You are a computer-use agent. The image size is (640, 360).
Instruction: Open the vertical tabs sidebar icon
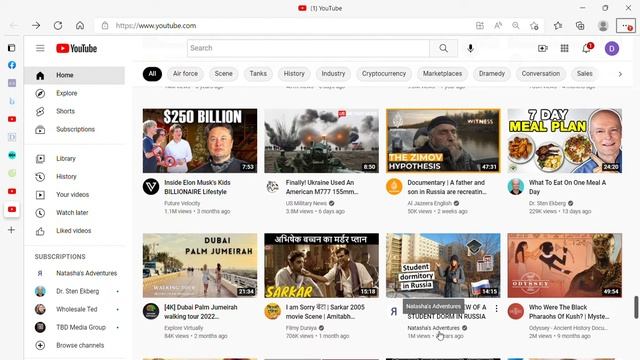11,48
